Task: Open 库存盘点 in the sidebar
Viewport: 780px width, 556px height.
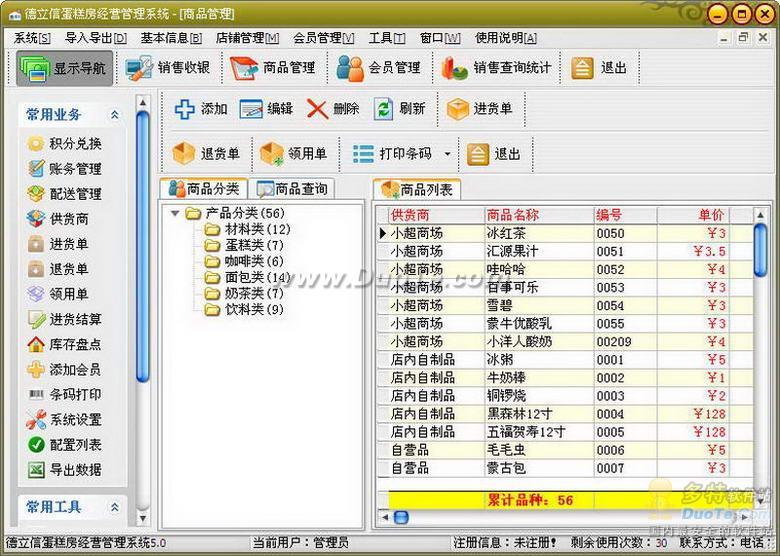Action: [65, 344]
